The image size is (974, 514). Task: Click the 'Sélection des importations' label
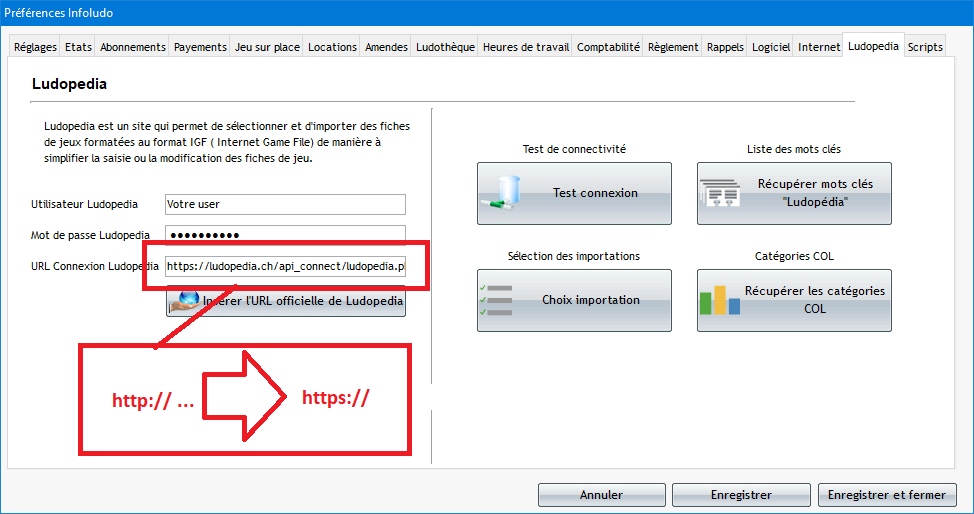pyautogui.click(x=573, y=256)
